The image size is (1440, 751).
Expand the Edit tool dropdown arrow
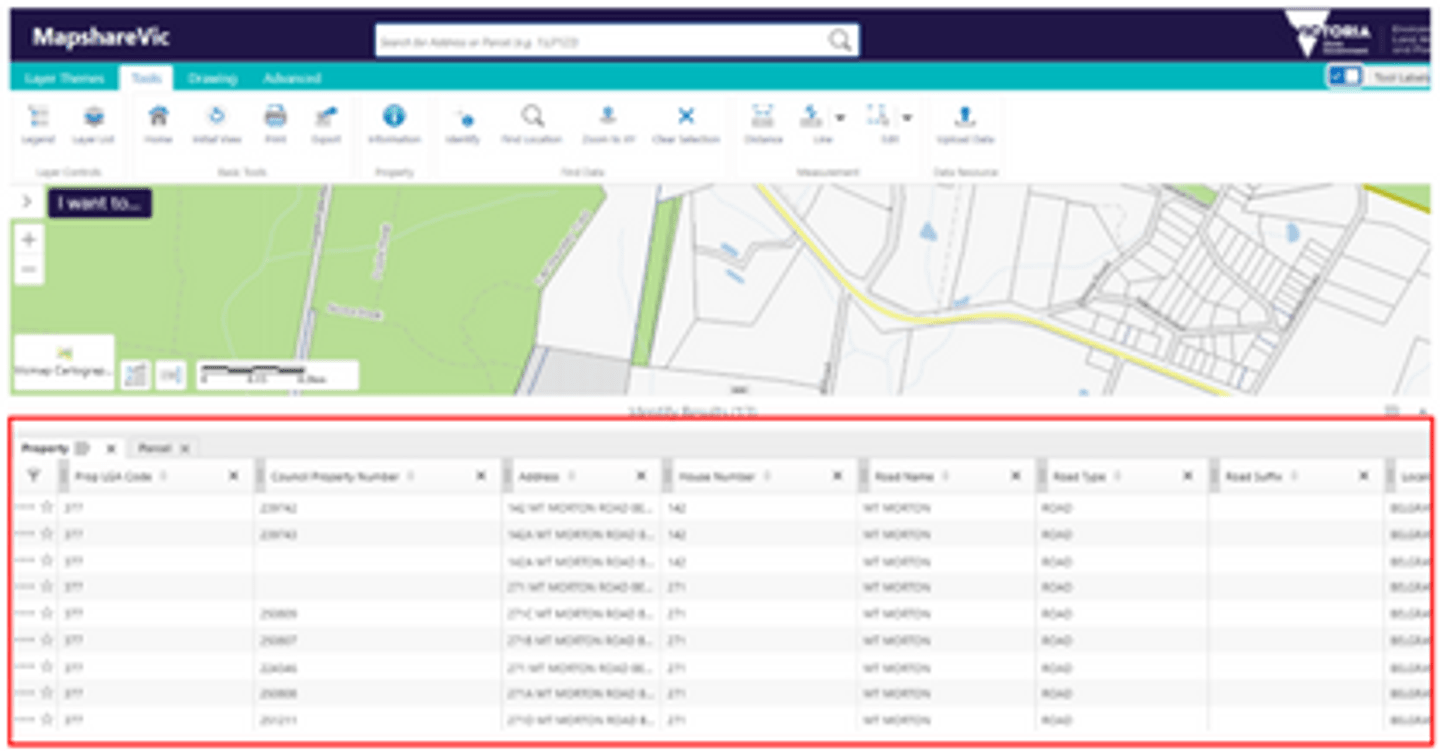click(x=907, y=117)
